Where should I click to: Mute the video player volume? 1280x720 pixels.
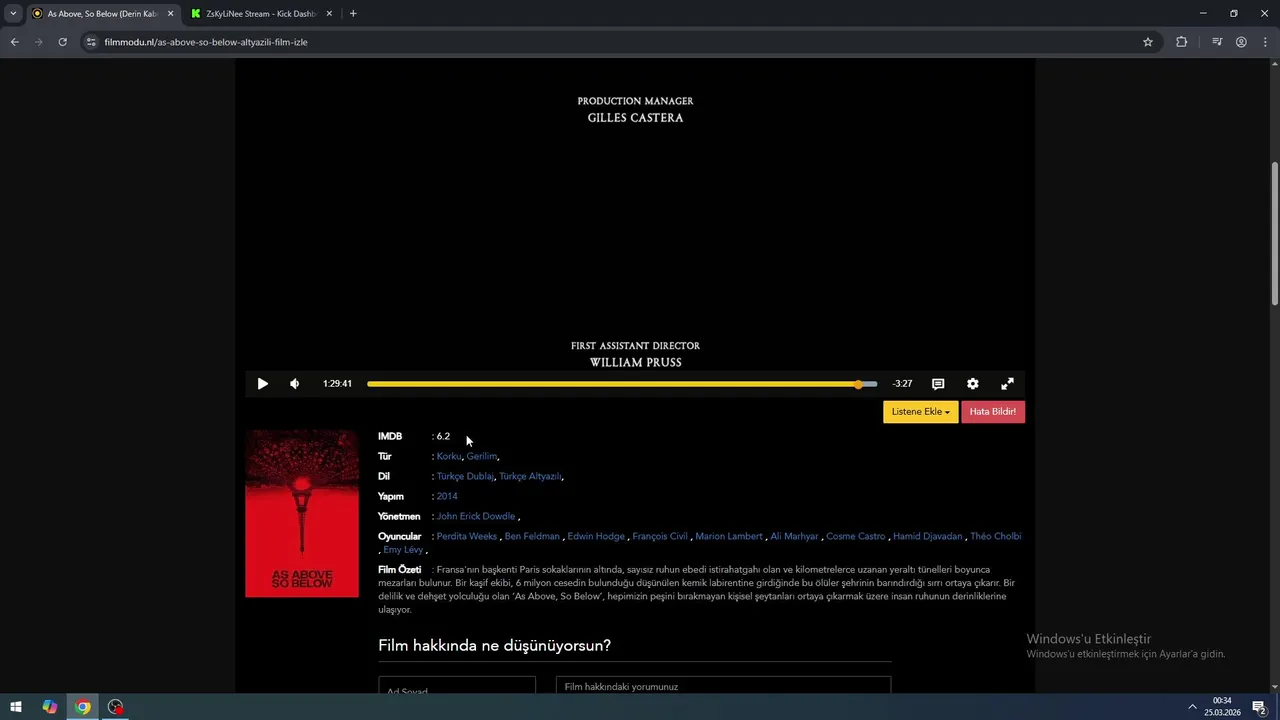(x=294, y=384)
